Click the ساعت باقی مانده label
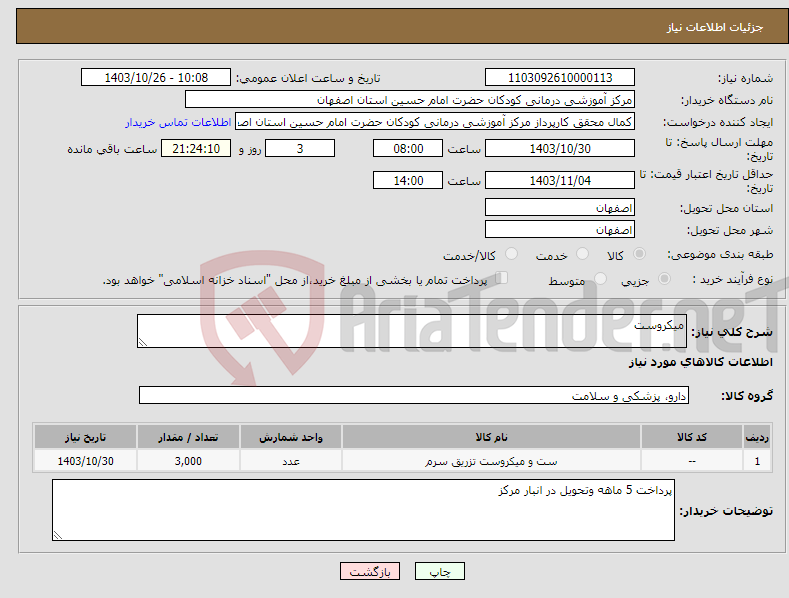This screenshot has height=598, width=789. (x=112, y=149)
